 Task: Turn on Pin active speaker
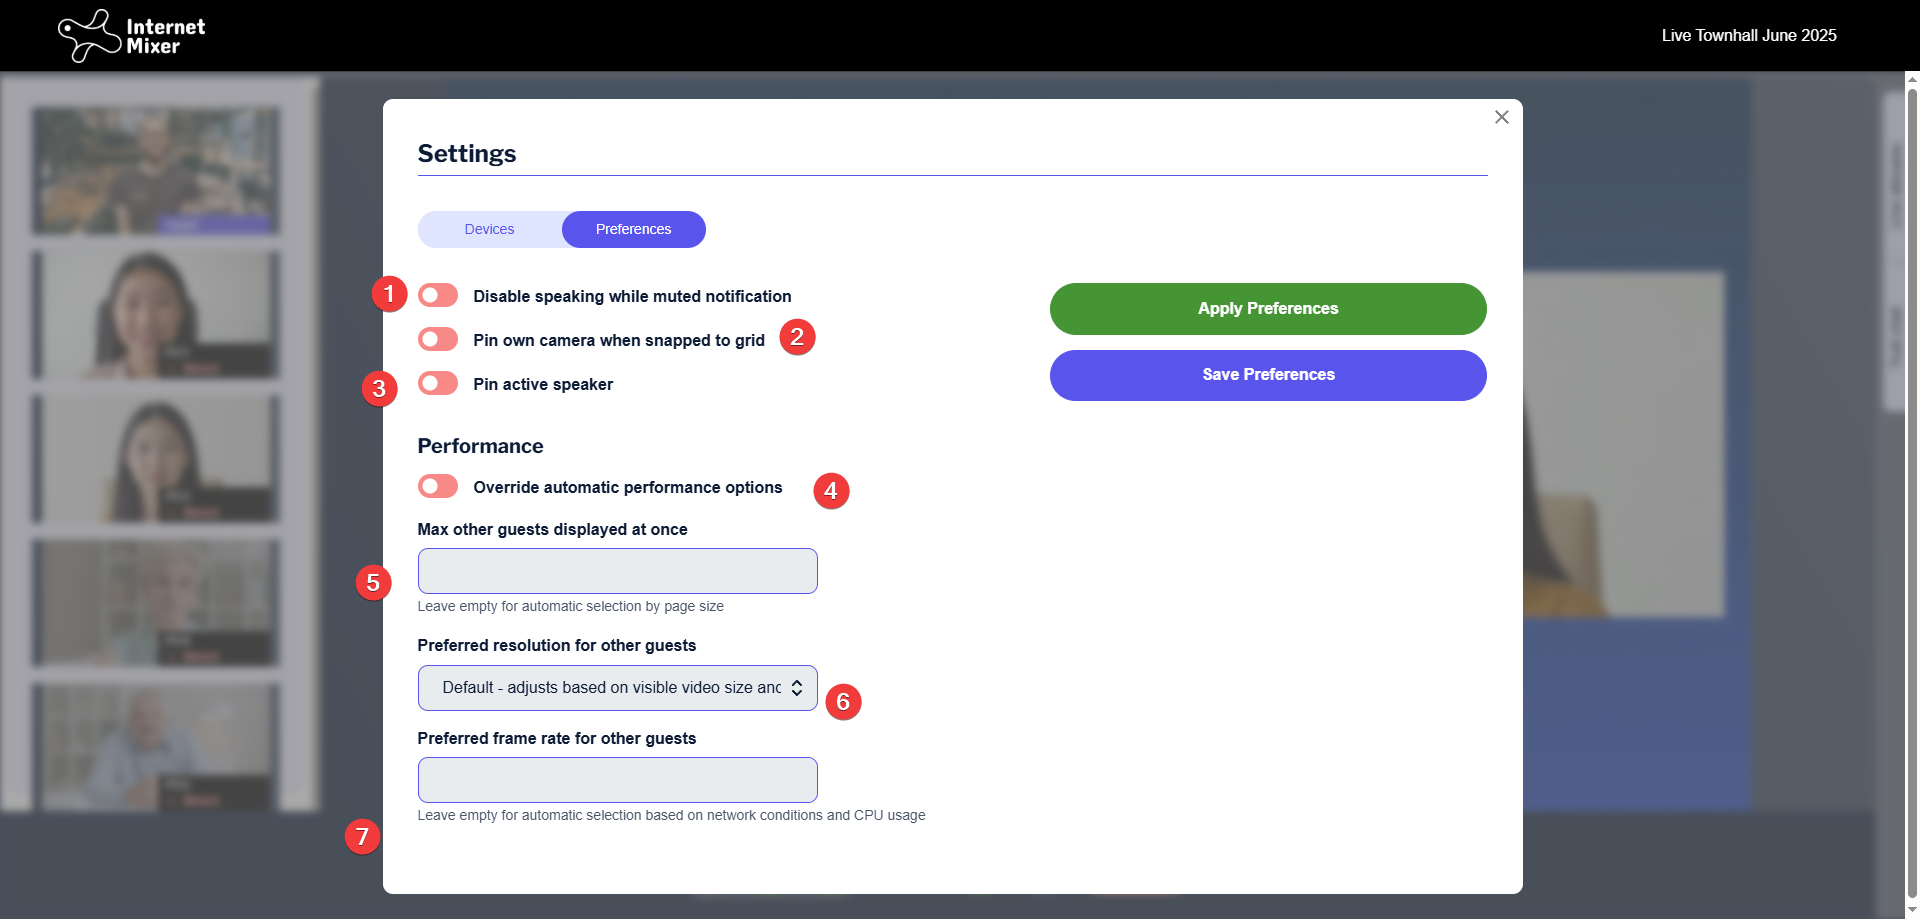tap(438, 383)
